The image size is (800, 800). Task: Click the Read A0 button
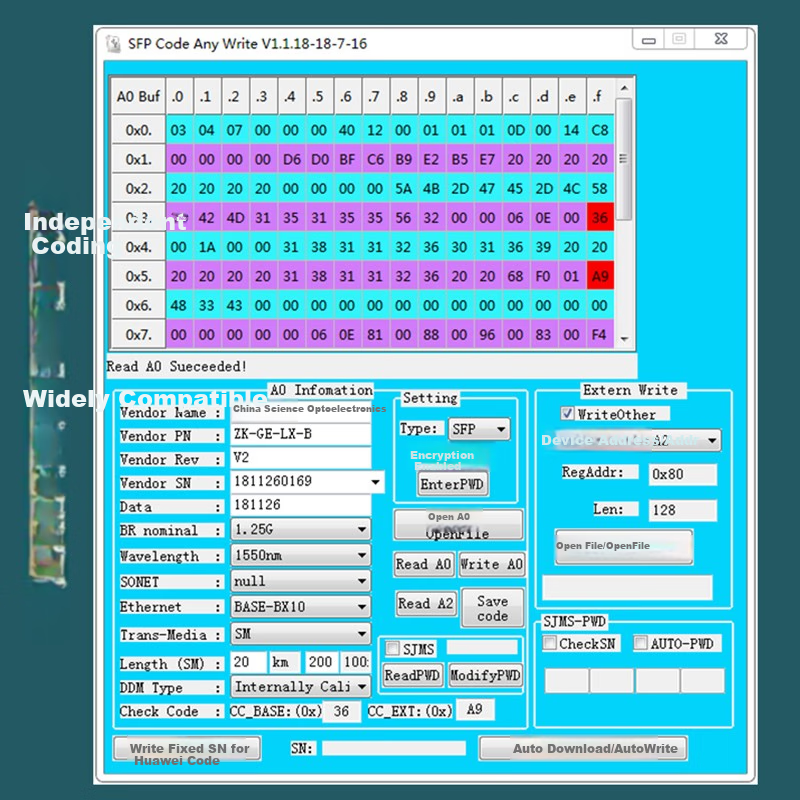[x=423, y=565]
